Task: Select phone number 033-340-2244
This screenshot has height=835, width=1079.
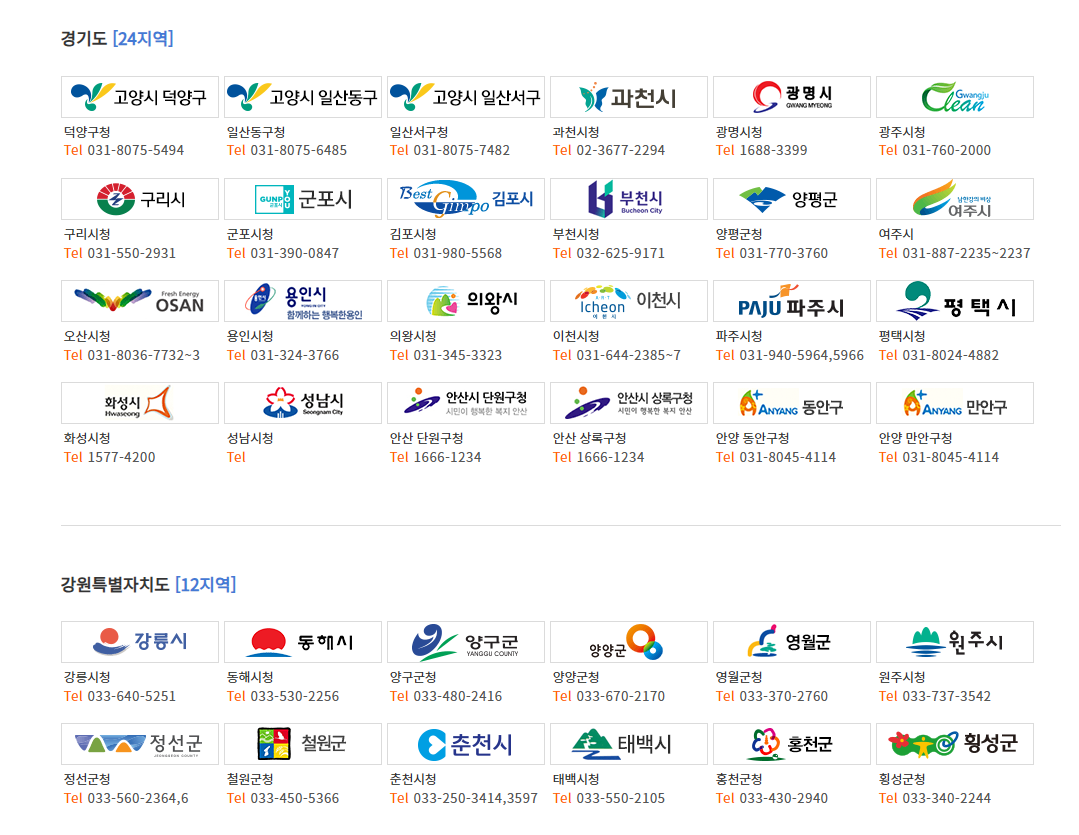Action: pyautogui.click(x=947, y=799)
